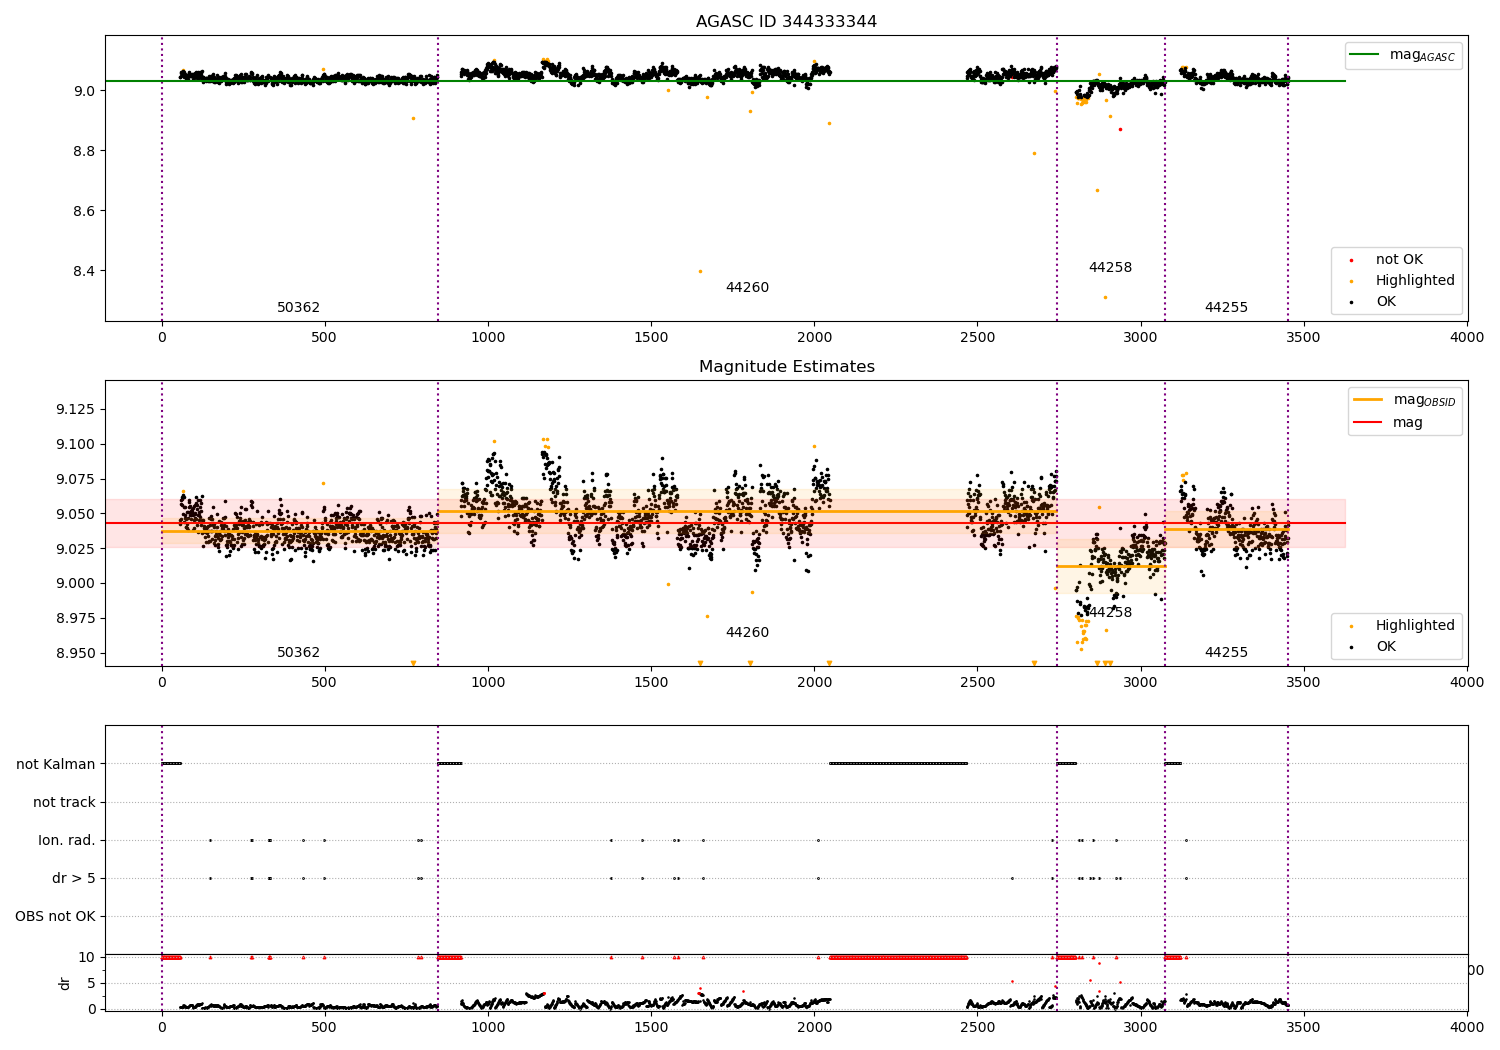Click the 8.975 y-axis tick label
The width and height of the screenshot is (1500, 1050).
[x=76, y=619]
